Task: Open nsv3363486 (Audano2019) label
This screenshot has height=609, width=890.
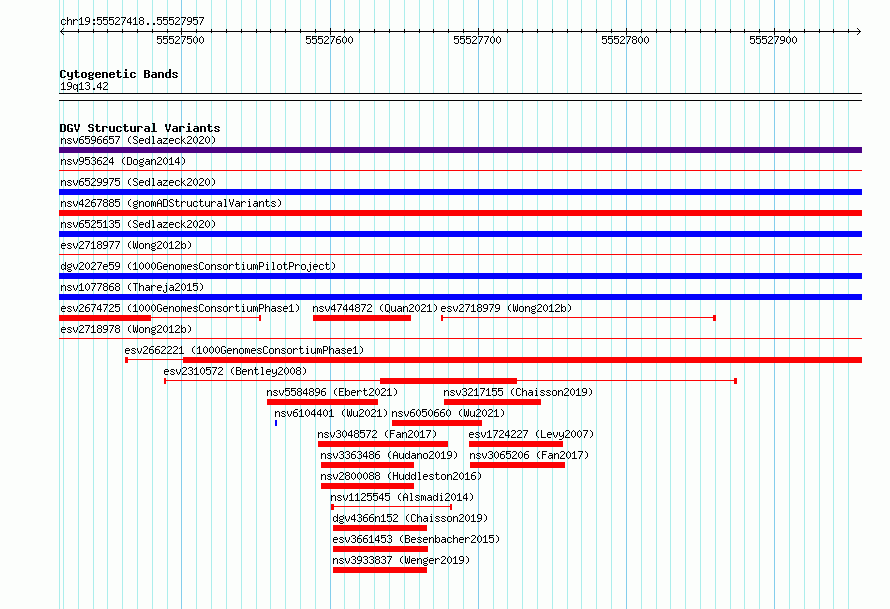Action: [389, 455]
